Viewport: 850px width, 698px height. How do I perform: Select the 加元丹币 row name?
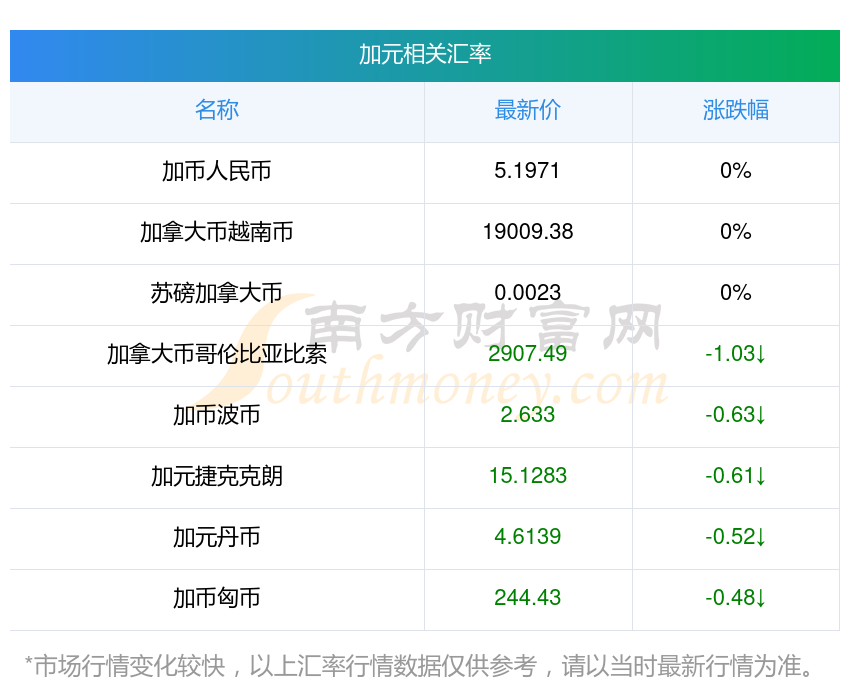point(217,537)
